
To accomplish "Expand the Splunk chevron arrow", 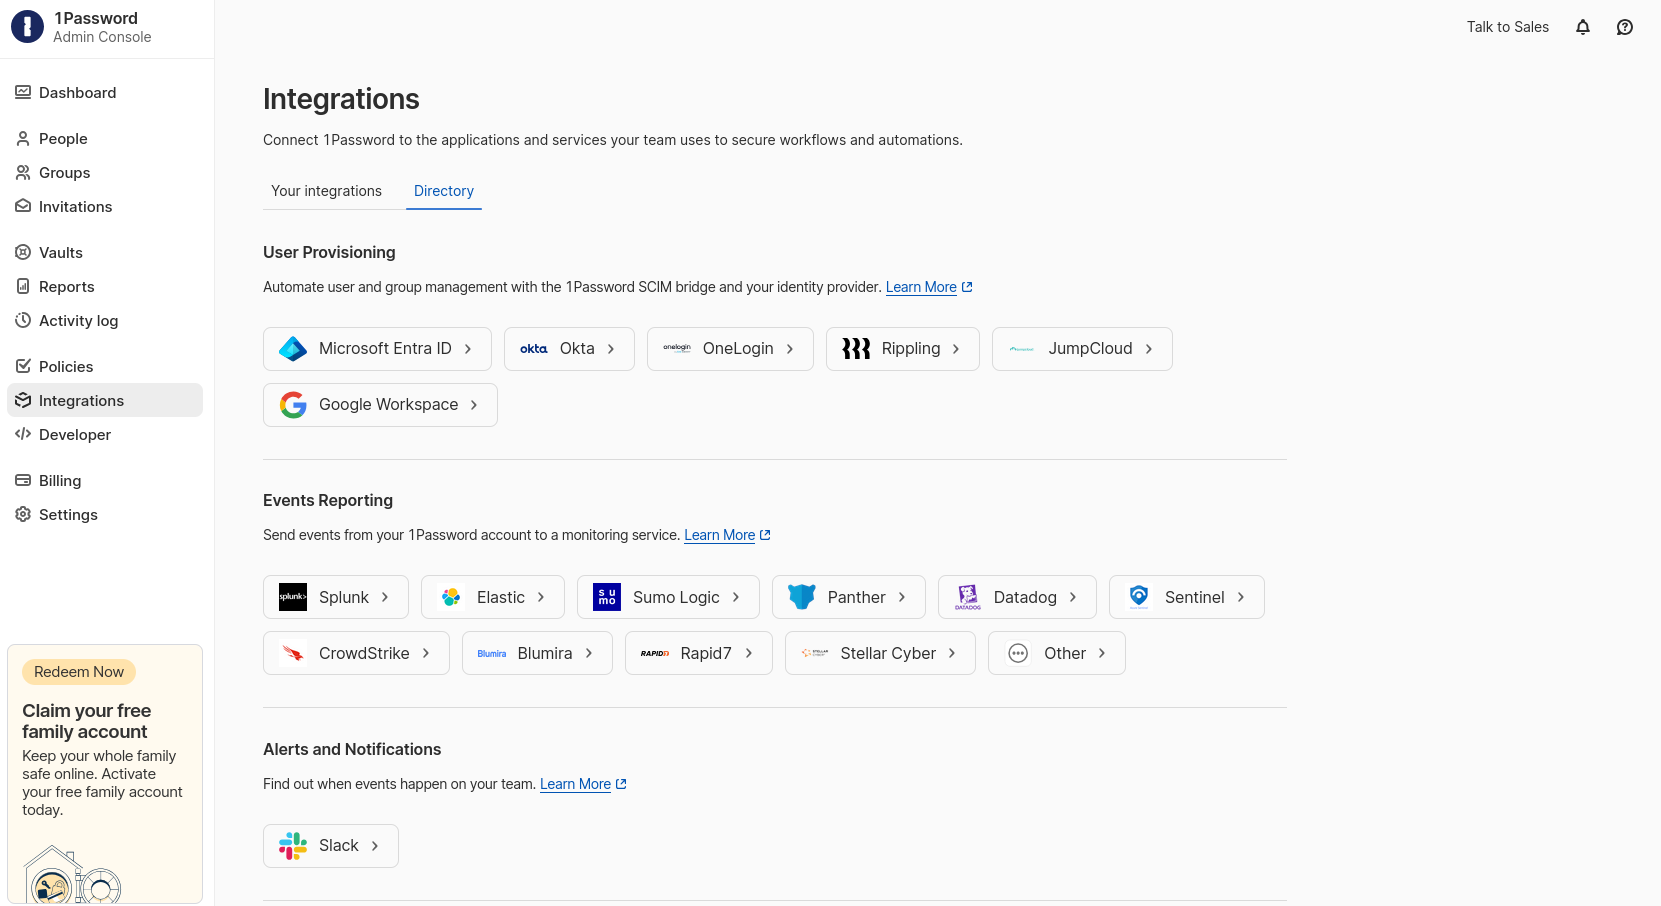I will point(385,597).
